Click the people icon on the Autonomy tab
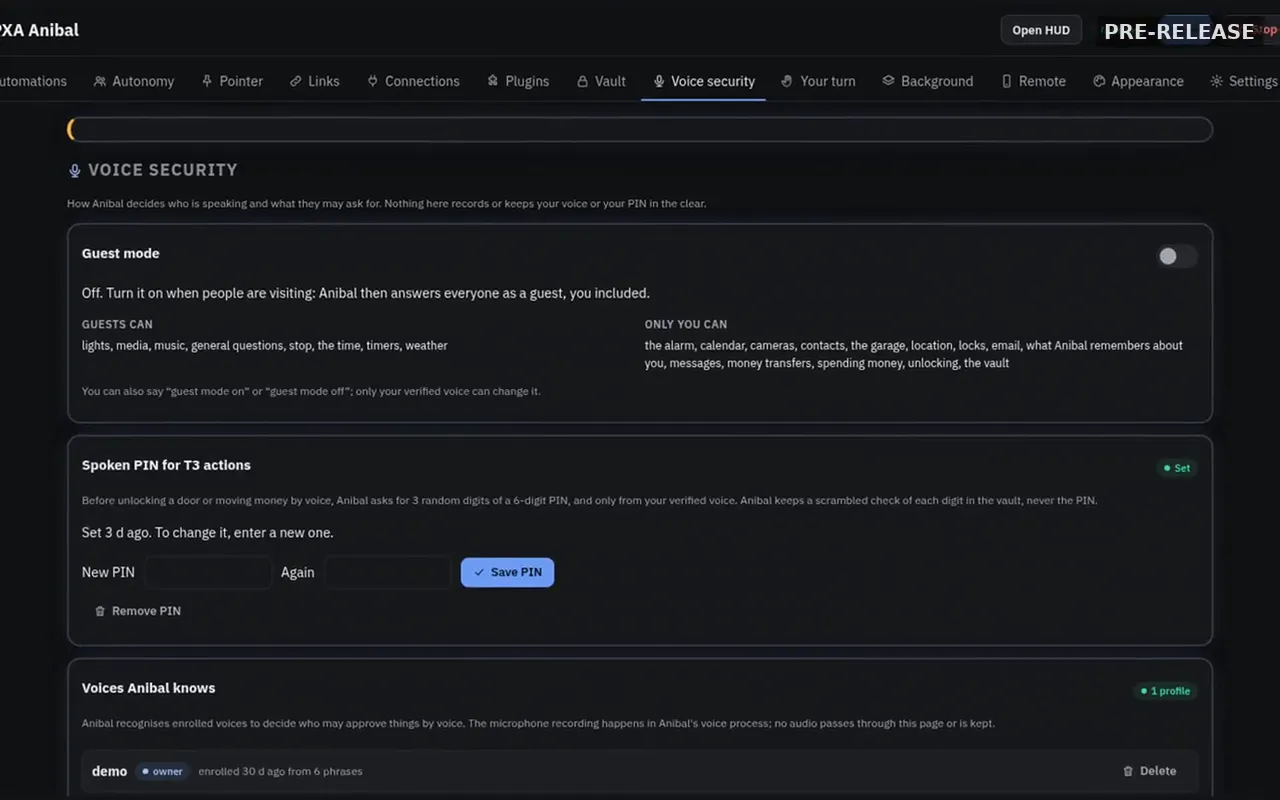Screen dimensions: 1280x800 (x=100, y=81)
